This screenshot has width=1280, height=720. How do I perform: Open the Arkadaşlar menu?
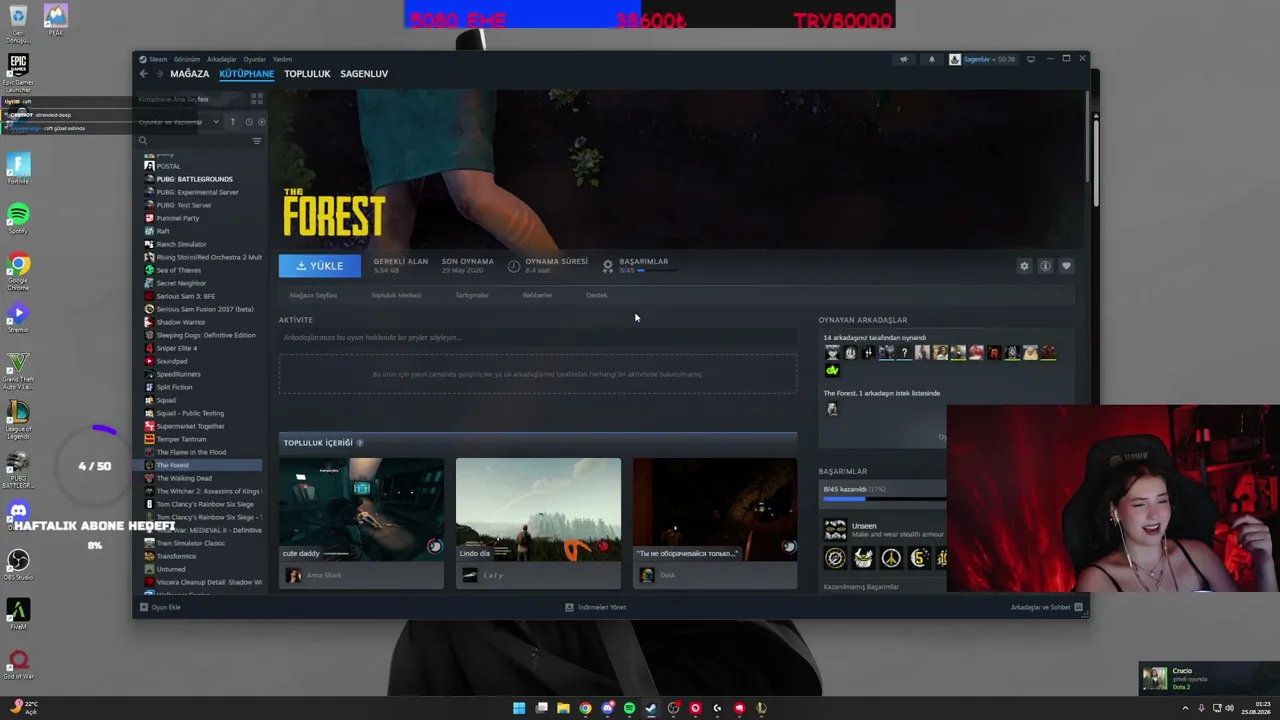(x=222, y=59)
